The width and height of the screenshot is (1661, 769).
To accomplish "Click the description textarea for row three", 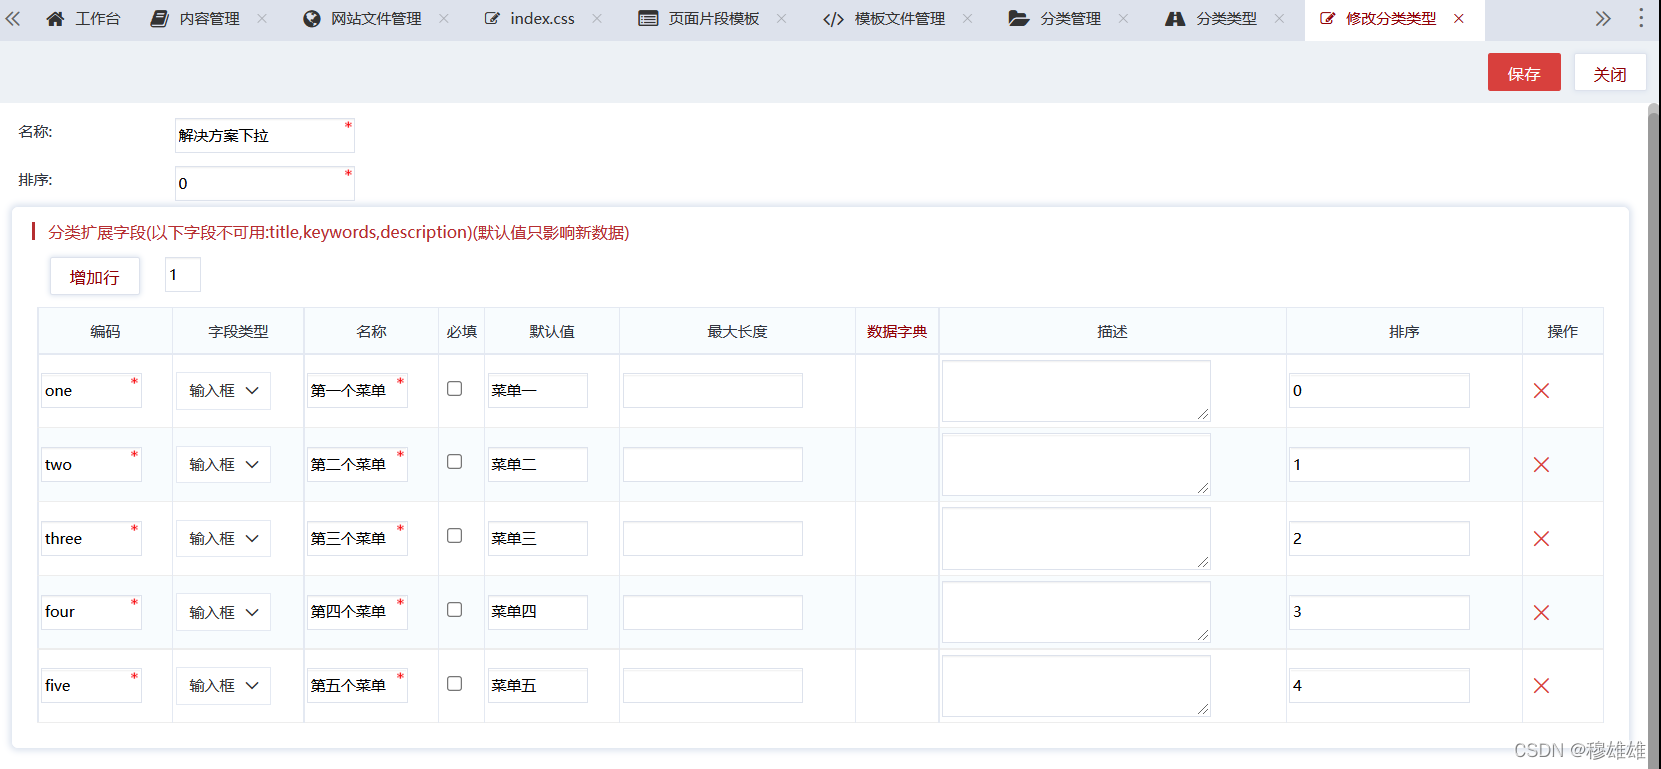I will pos(1076,539).
